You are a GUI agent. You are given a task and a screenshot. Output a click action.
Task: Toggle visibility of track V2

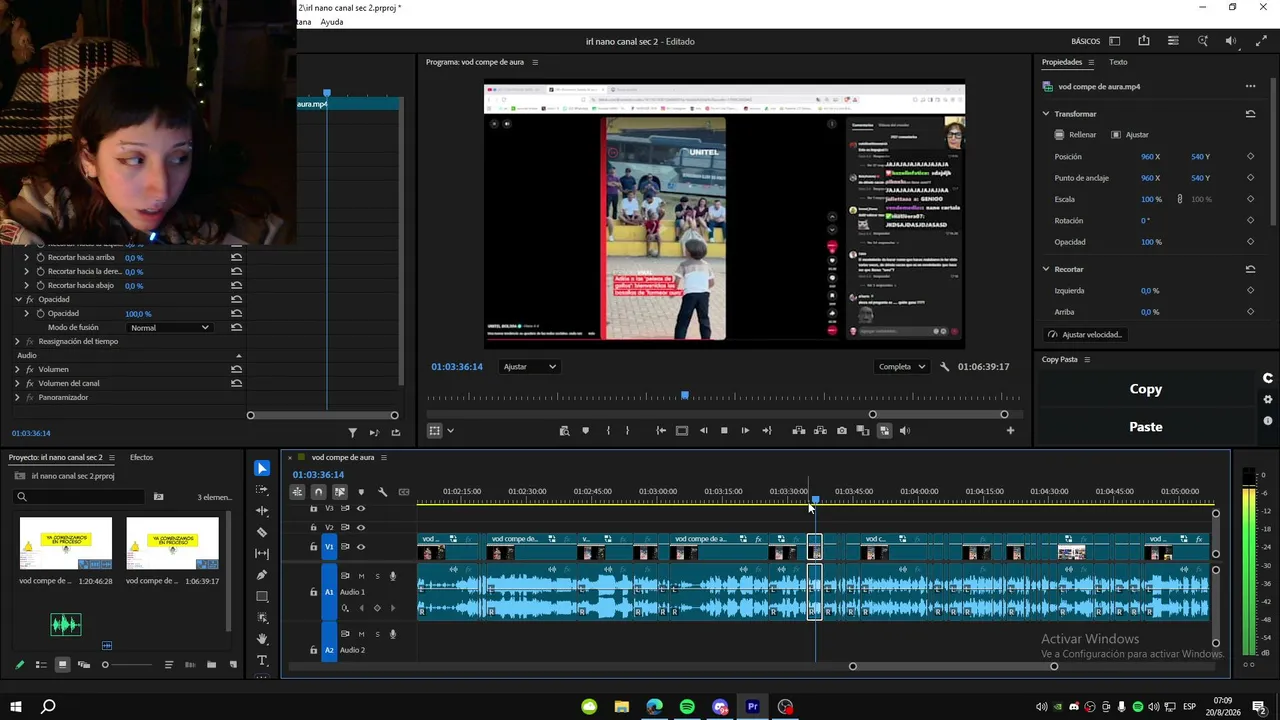pos(361,528)
